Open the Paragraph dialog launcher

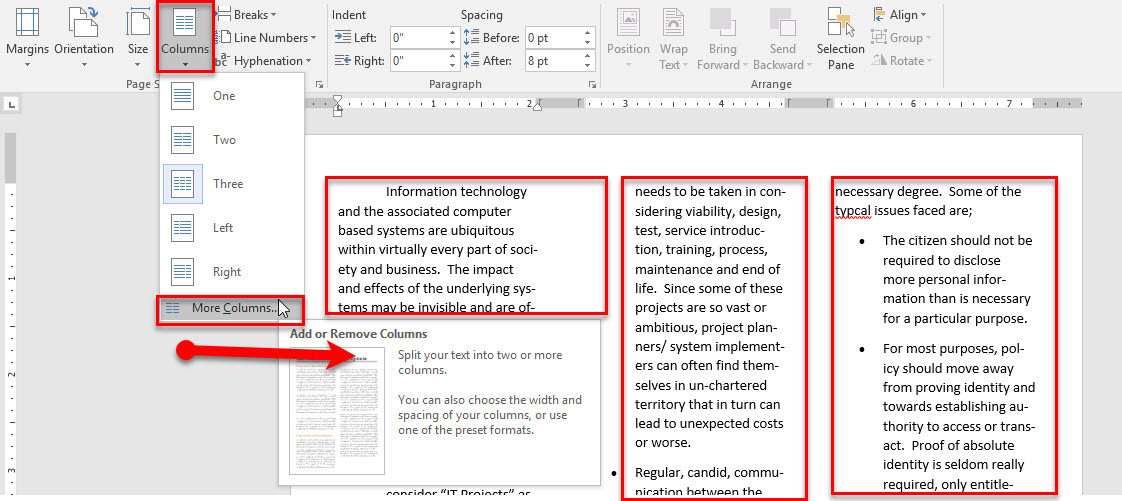(592, 84)
